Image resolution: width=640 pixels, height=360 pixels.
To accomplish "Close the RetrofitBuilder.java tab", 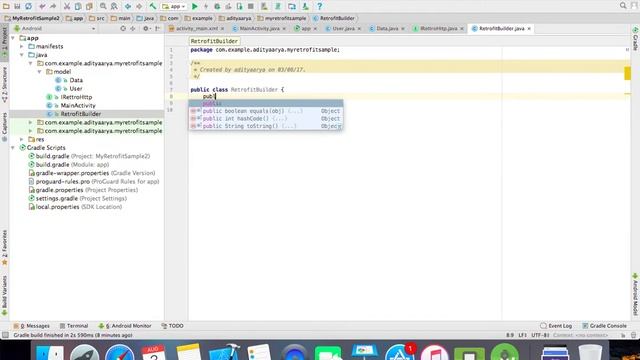I will pyautogui.click(x=529, y=29).
